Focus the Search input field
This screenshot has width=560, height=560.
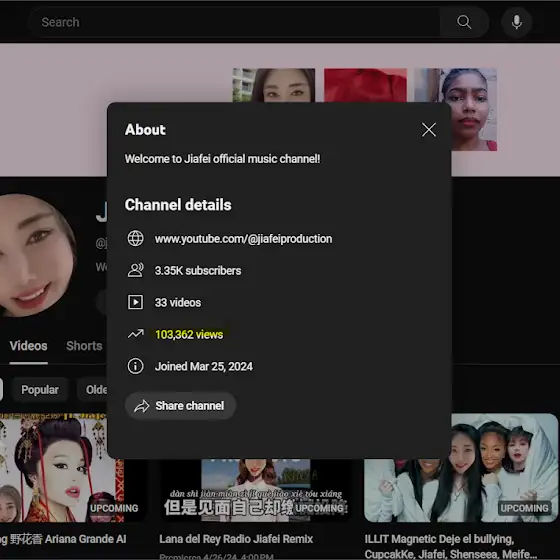pos(235,22)
